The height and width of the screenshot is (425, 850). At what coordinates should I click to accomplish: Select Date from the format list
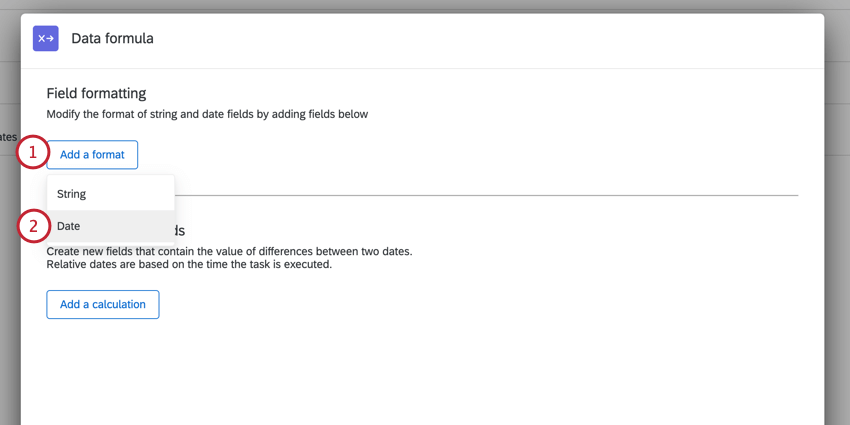[69, 226]
